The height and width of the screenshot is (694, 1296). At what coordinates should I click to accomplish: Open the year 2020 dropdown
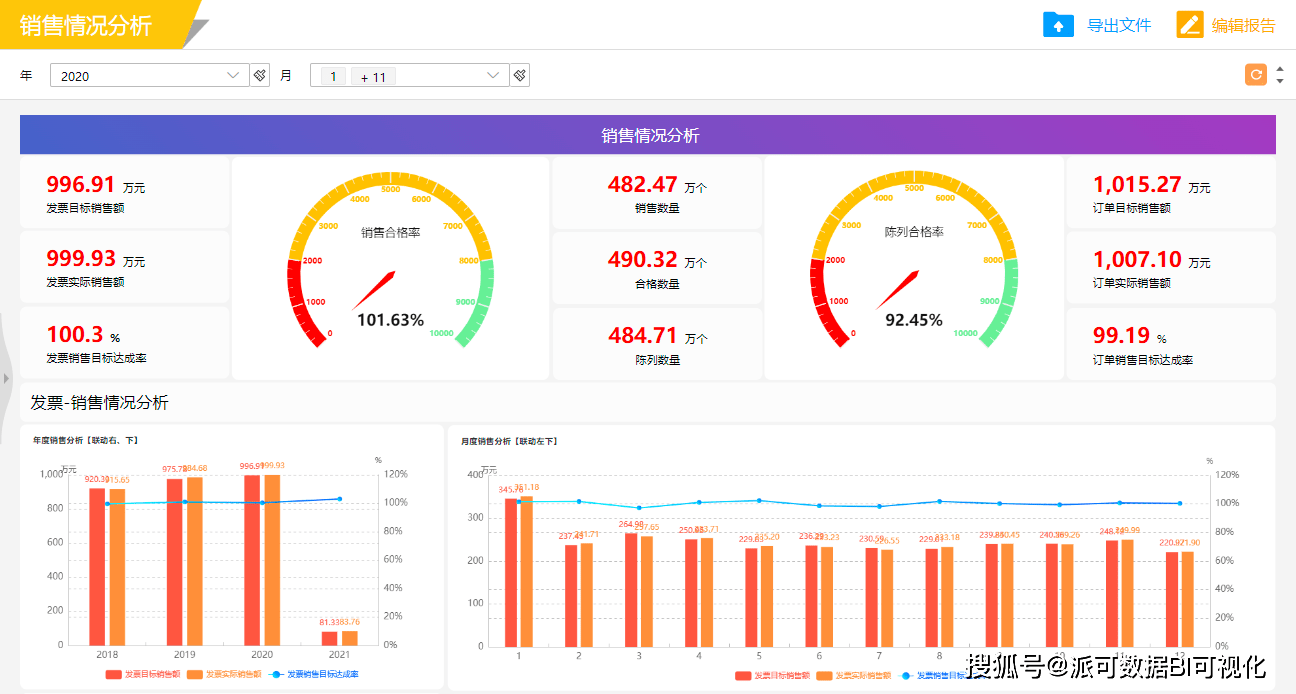[x=233, y=75]
